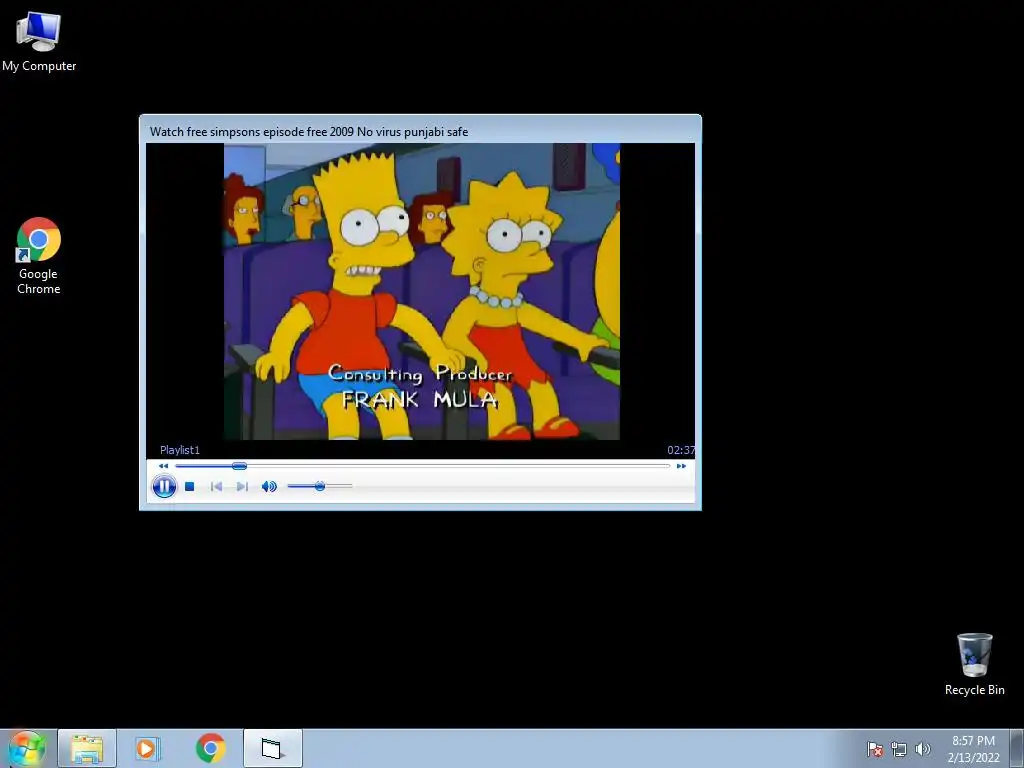Select the Google Chrome desktop shortcut
Image resolution: width=1024 pixels, height=768 pixels.
click(39, 256)
